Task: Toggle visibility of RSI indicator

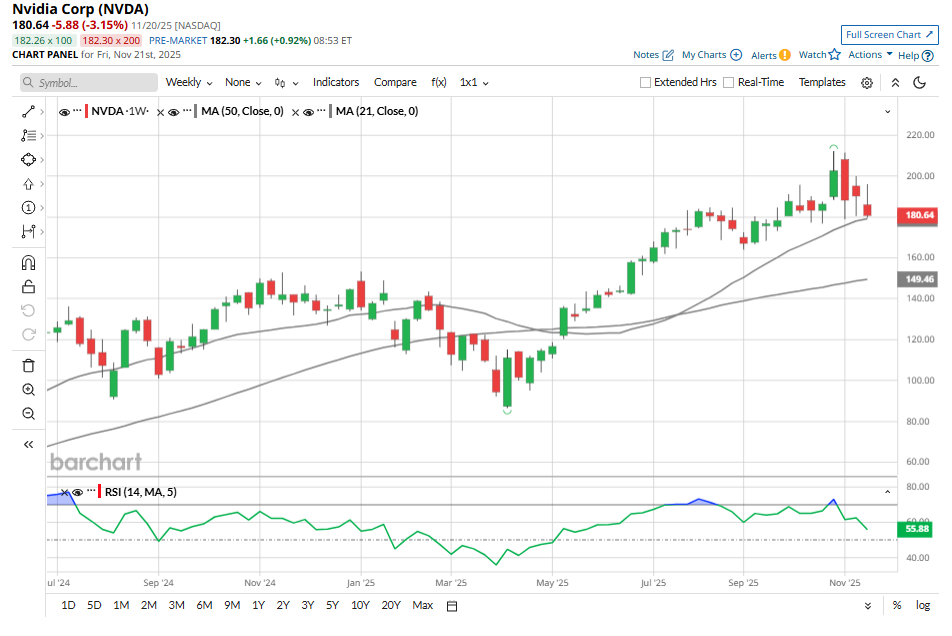Action: tap(78, 492)
